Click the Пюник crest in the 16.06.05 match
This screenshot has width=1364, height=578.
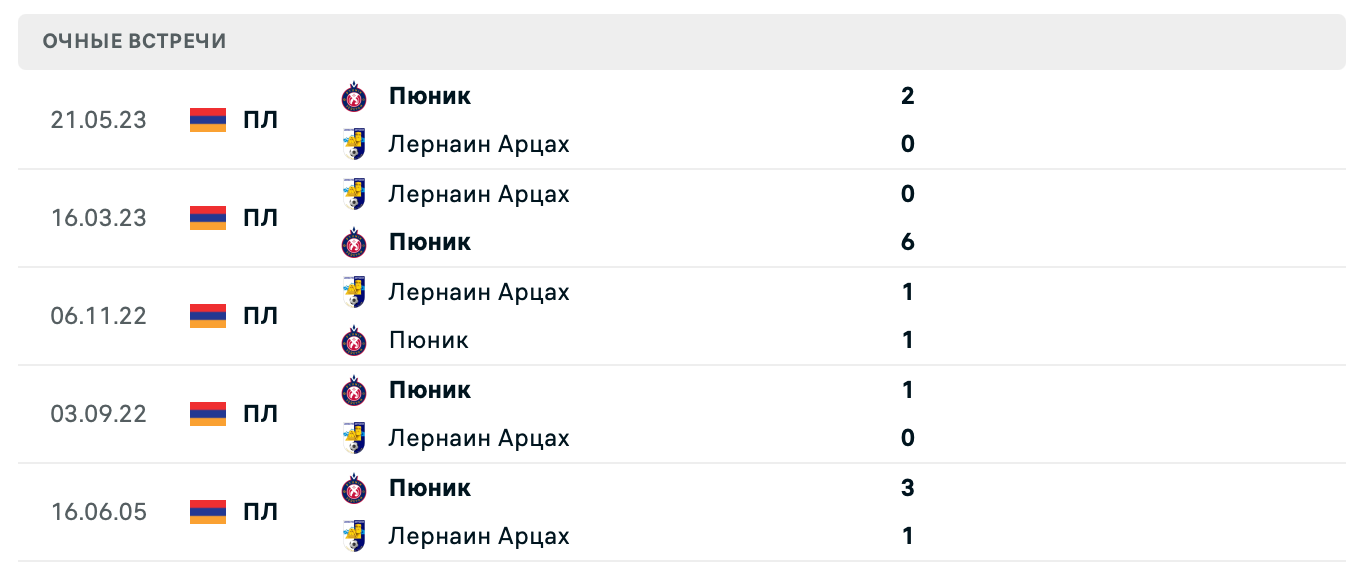click(355, 487)
